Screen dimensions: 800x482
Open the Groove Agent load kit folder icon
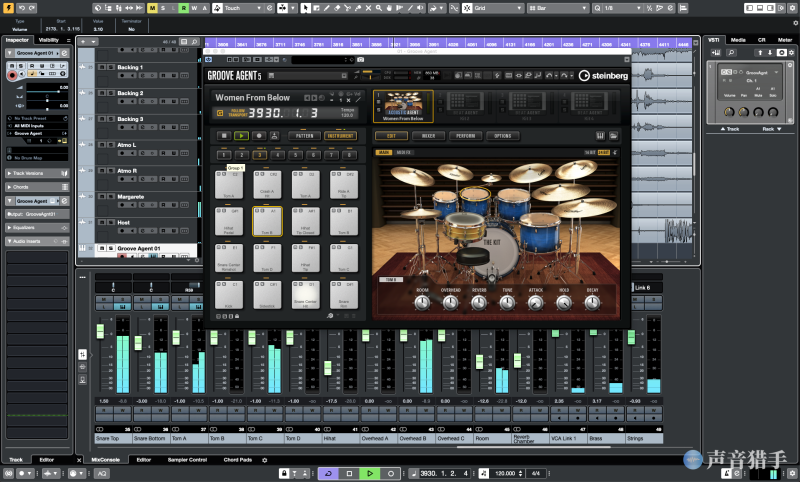click(614, 136)
